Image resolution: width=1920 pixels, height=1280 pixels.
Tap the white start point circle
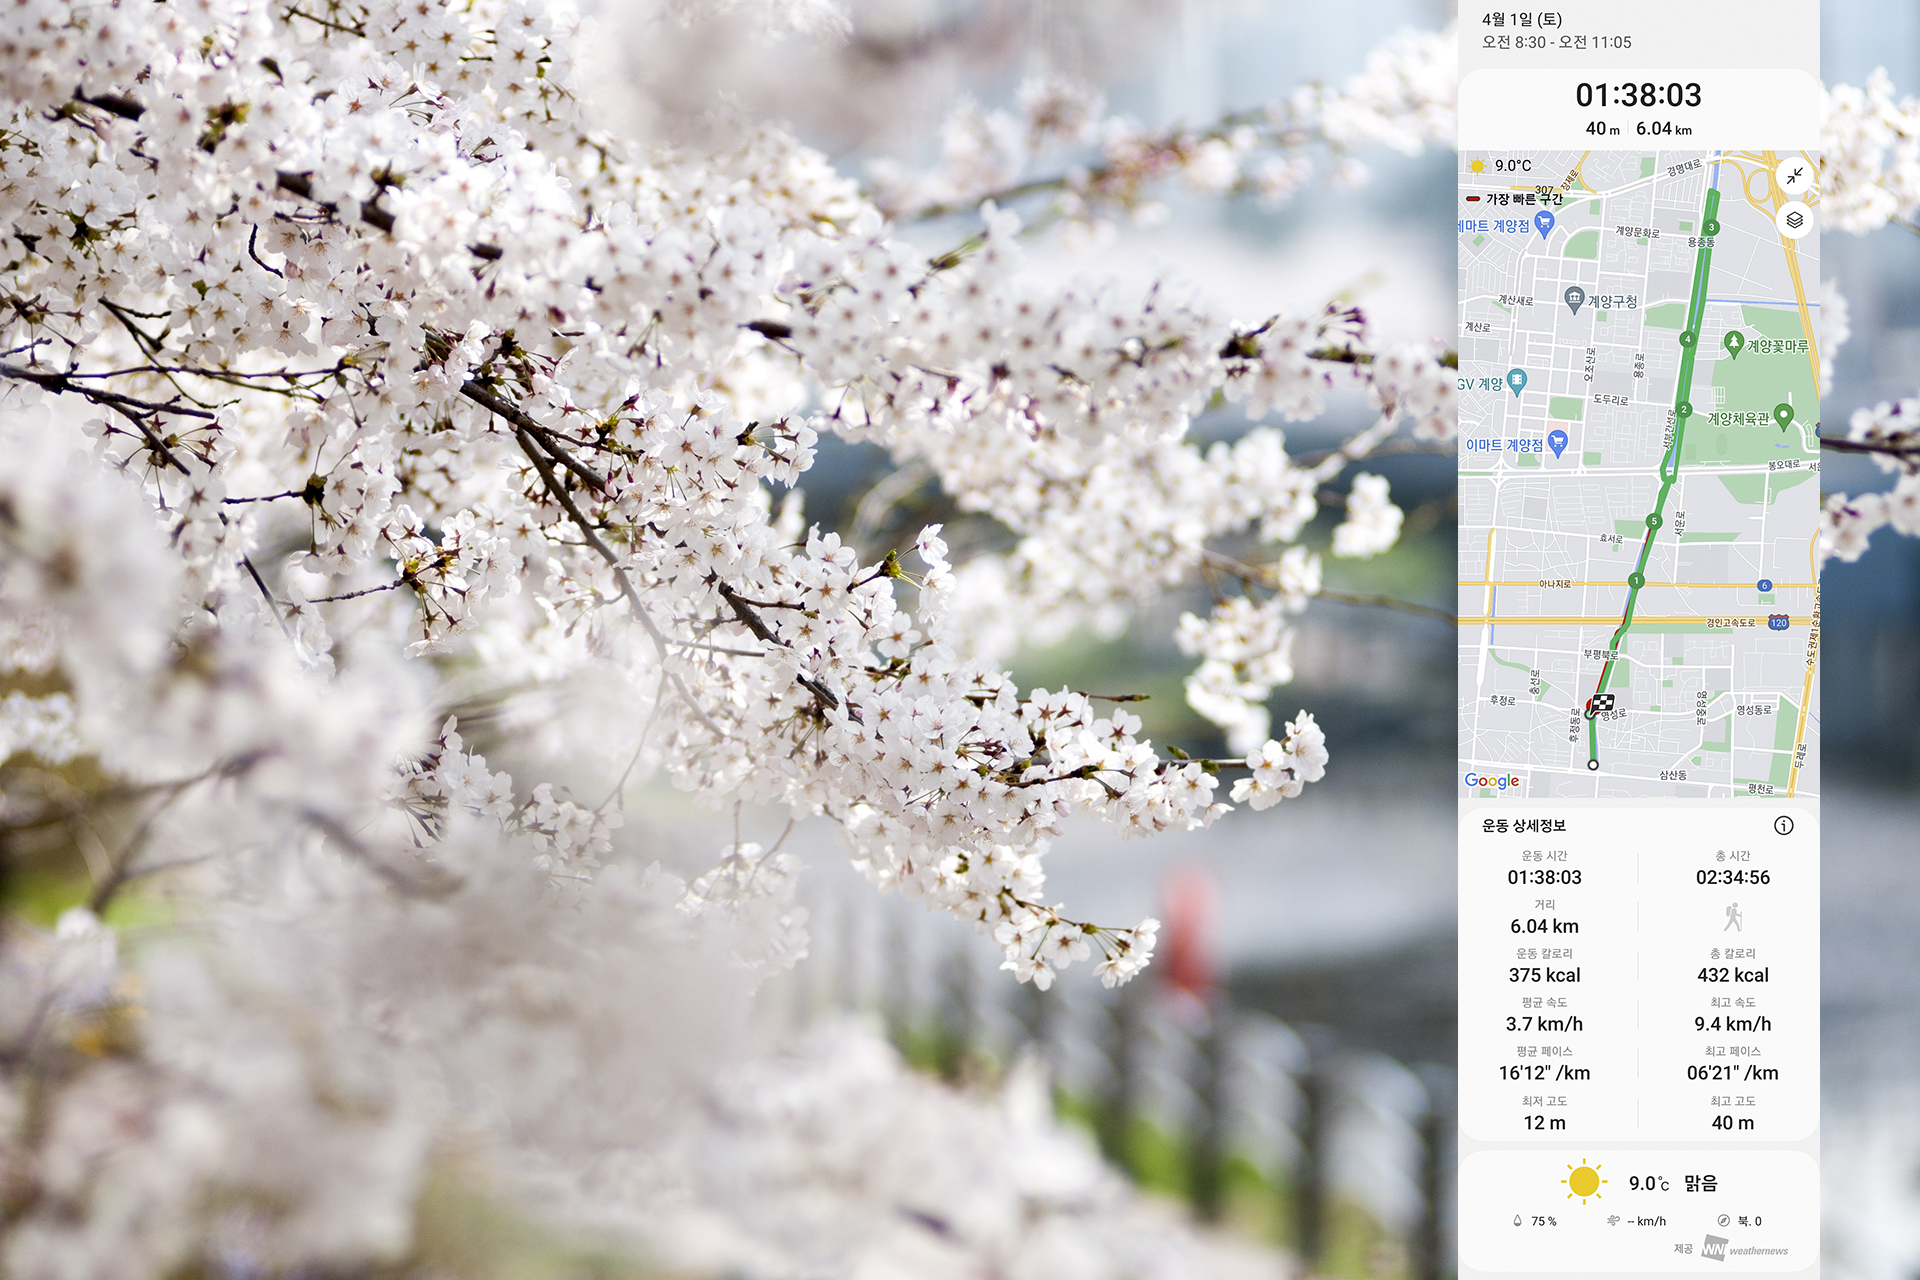tap(1593, 765)
